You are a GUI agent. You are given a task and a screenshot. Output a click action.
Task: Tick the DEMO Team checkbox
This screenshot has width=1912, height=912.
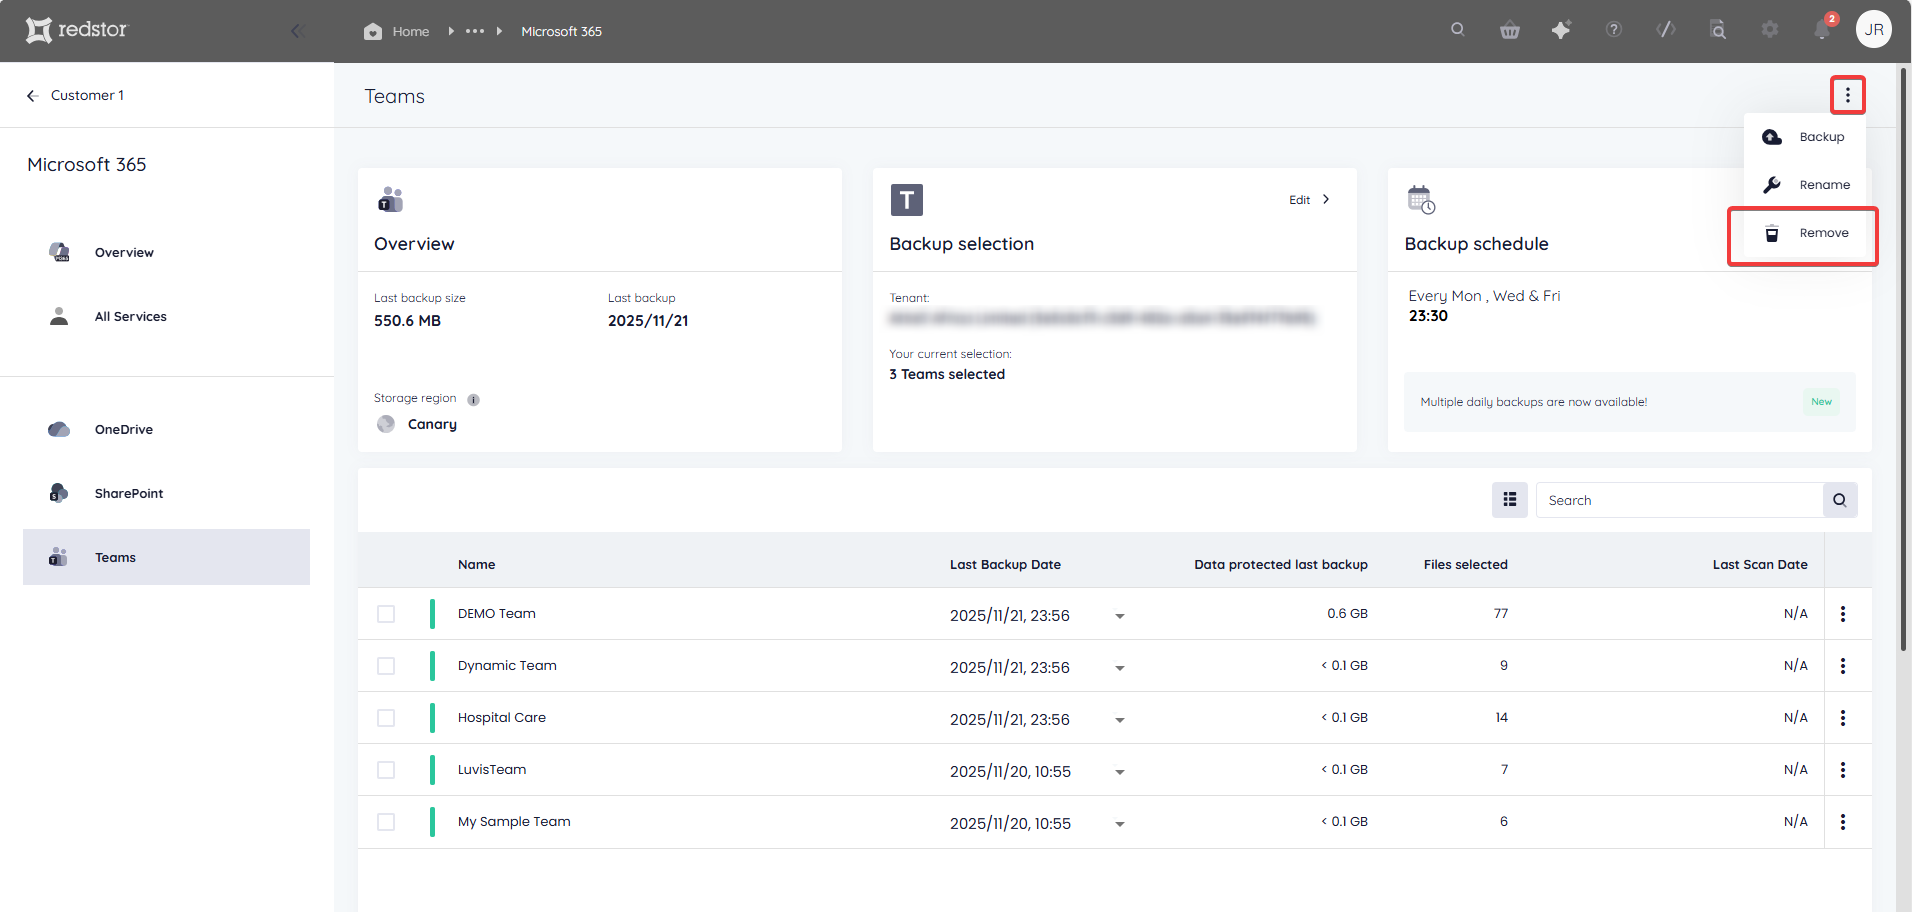pos(386,614)
